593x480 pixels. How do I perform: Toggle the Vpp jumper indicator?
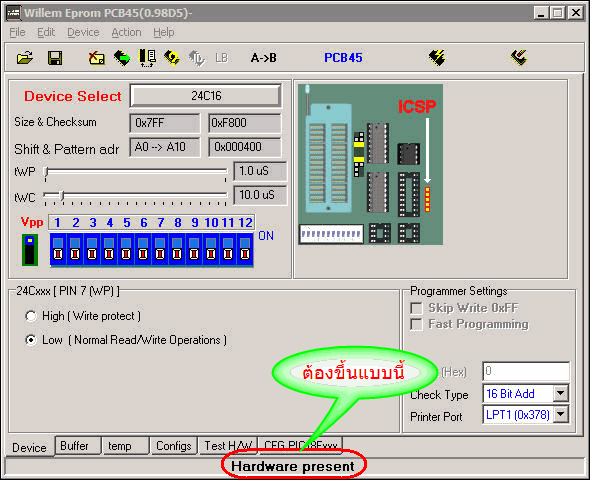tap(30, 250)
